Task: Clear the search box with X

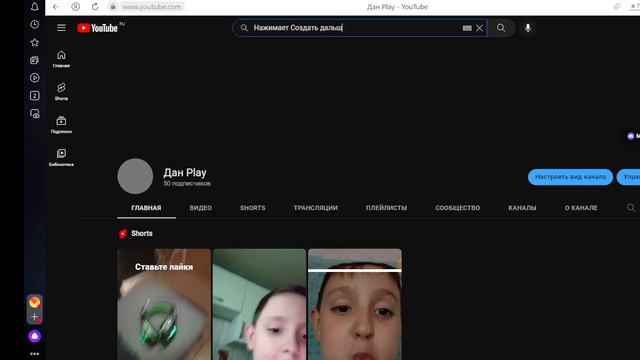Action: [480, 28]
